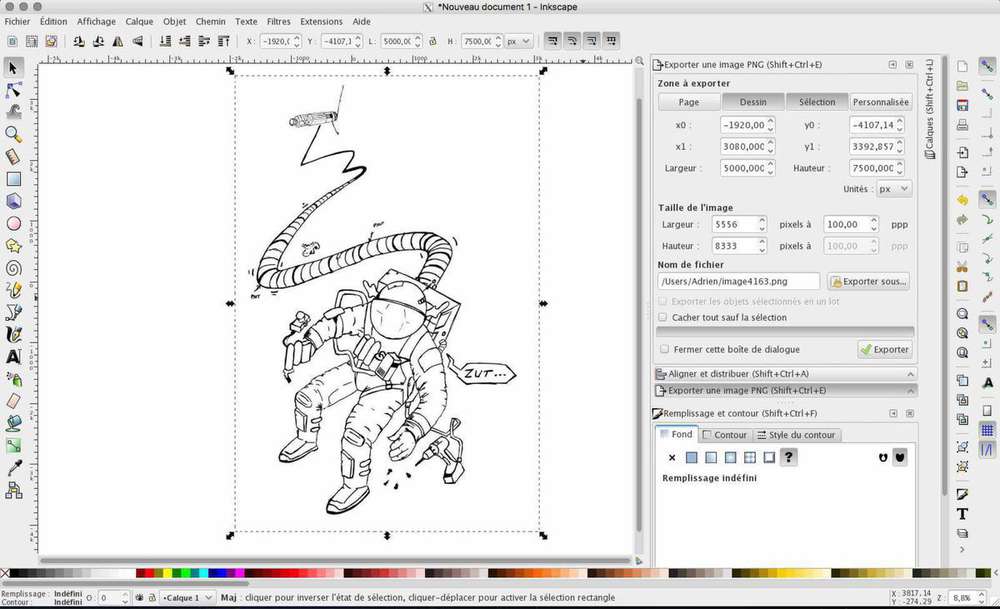Check 'Cacher tout sauf la sélection'
Screen dimensions: 1000x609
663,317
